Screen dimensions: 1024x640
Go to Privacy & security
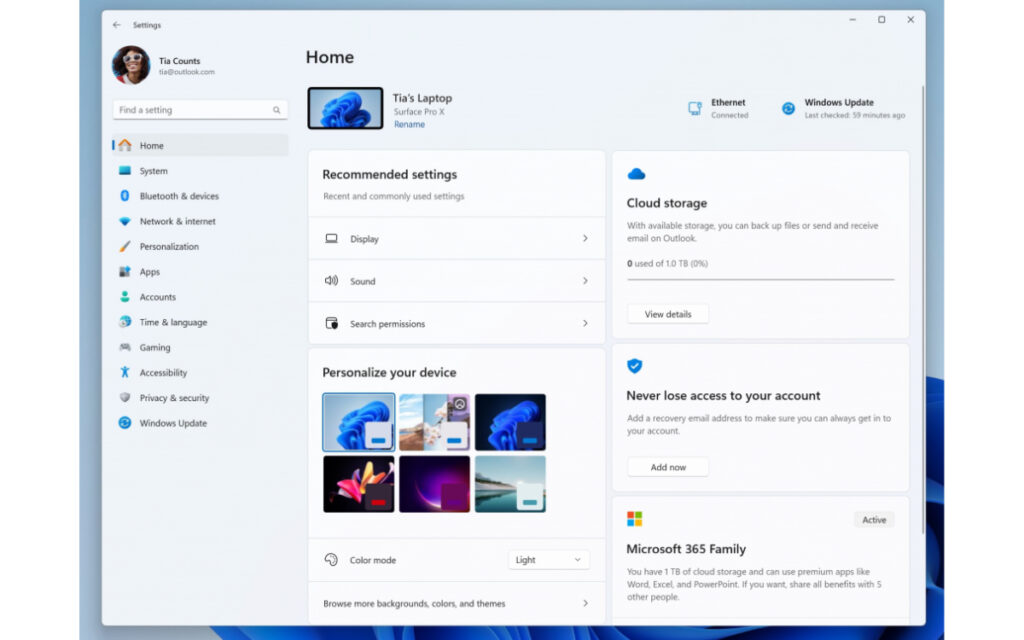[x=200, y=398]
